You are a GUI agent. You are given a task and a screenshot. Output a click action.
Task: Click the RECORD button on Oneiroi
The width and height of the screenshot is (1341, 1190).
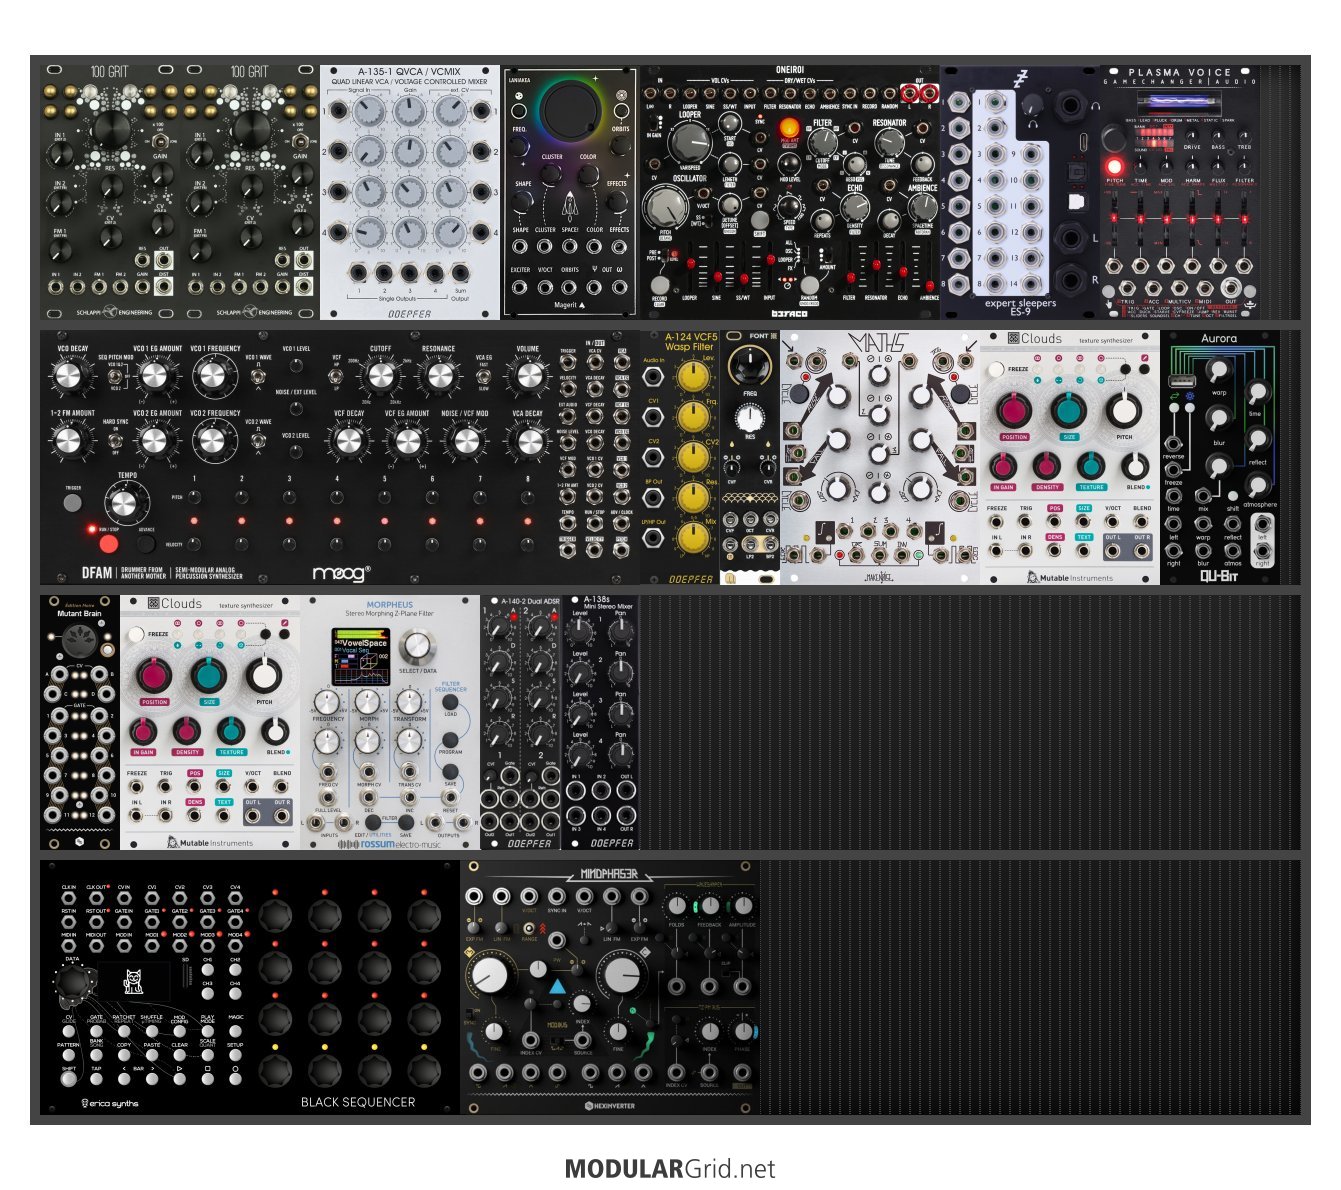point(660,284)
